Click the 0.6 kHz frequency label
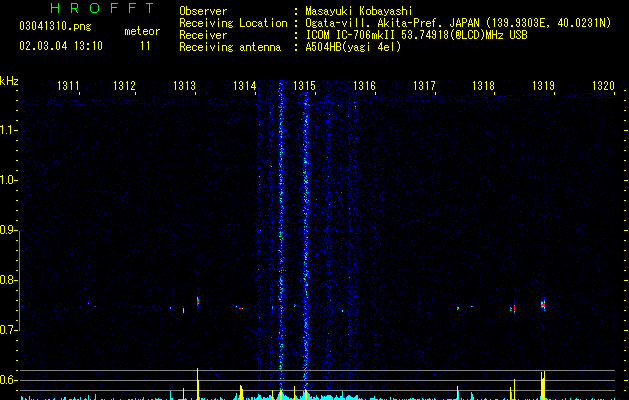 8,380
